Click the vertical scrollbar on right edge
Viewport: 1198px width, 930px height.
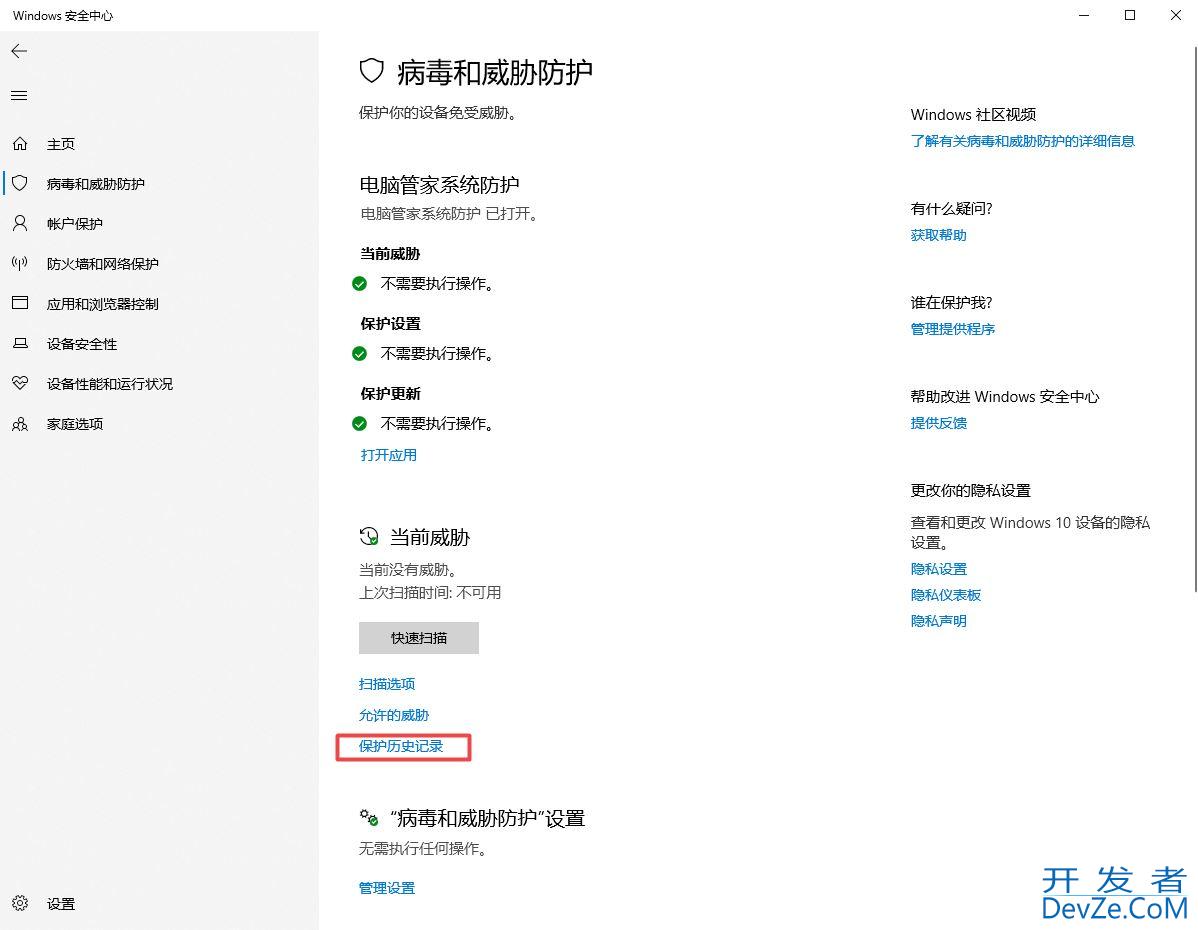(x=1195, y=317)
